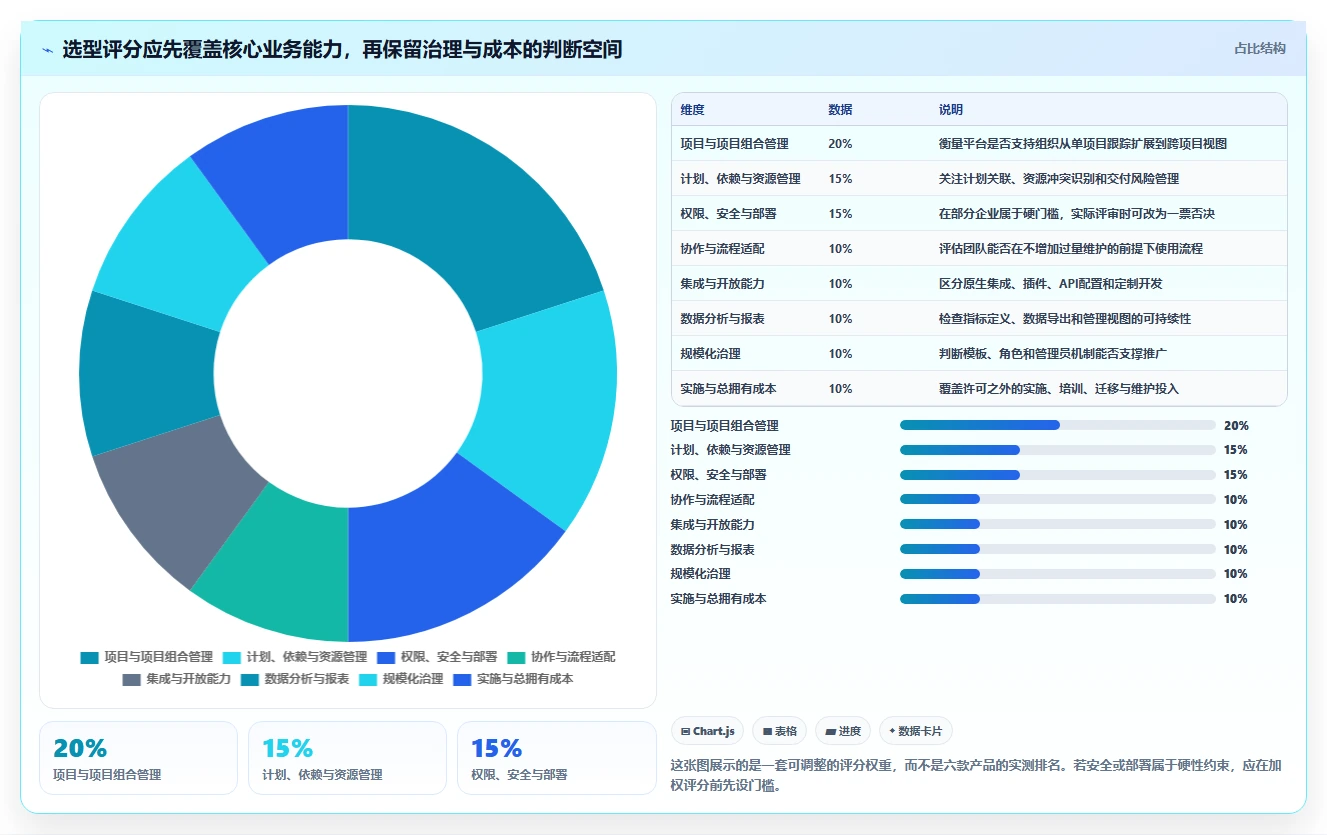This screenshot has width=1327, height=835.
Task: Click progress bar for 协作与流程适配
Action: (x=1057, y=499)
